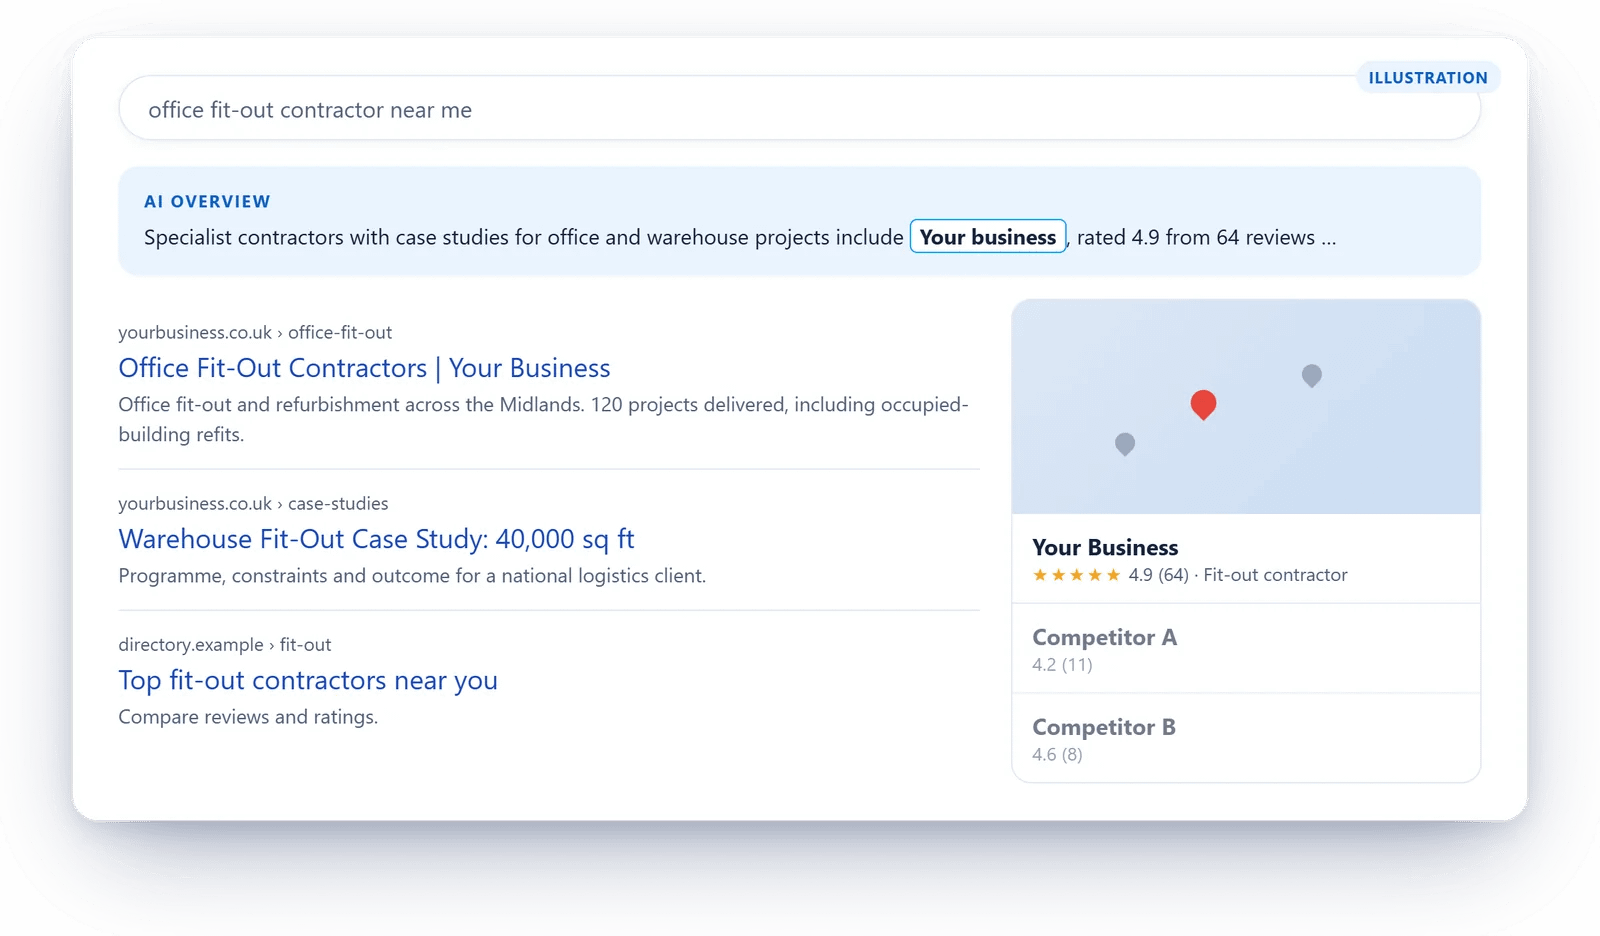
Task: Click the 'rated 4.9 from 64 reviews' text
Action: pyautogui.click(x=1196, y=237)
